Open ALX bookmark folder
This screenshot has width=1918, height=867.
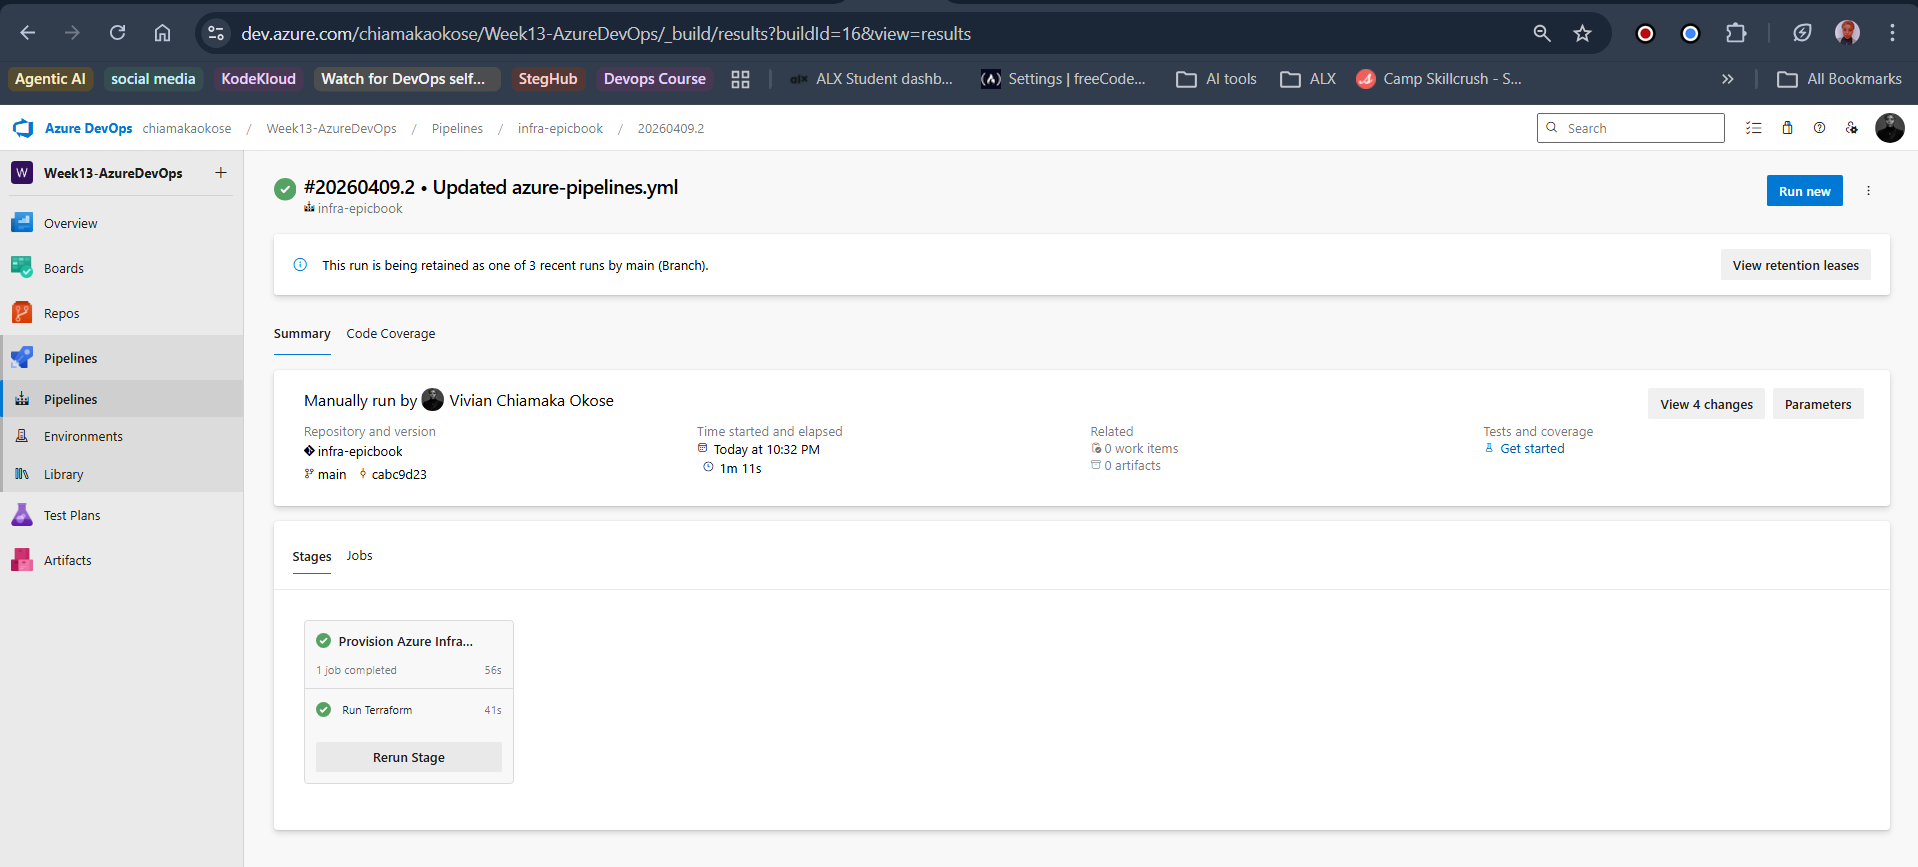(1308, 79)
